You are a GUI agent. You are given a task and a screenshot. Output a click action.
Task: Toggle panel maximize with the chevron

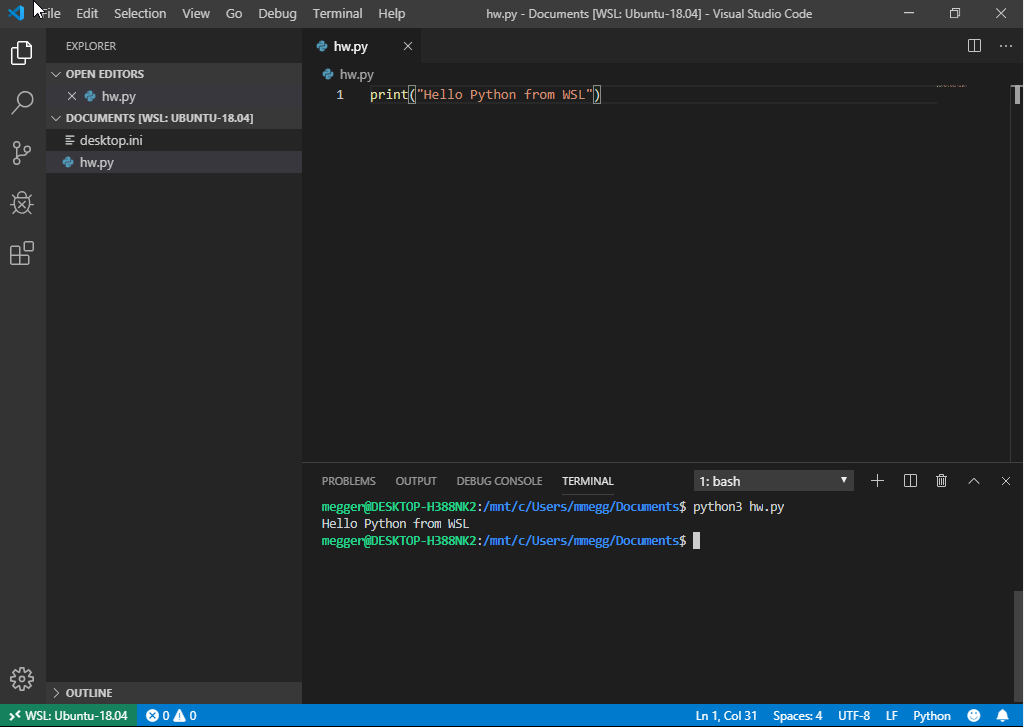coord(974,480)
